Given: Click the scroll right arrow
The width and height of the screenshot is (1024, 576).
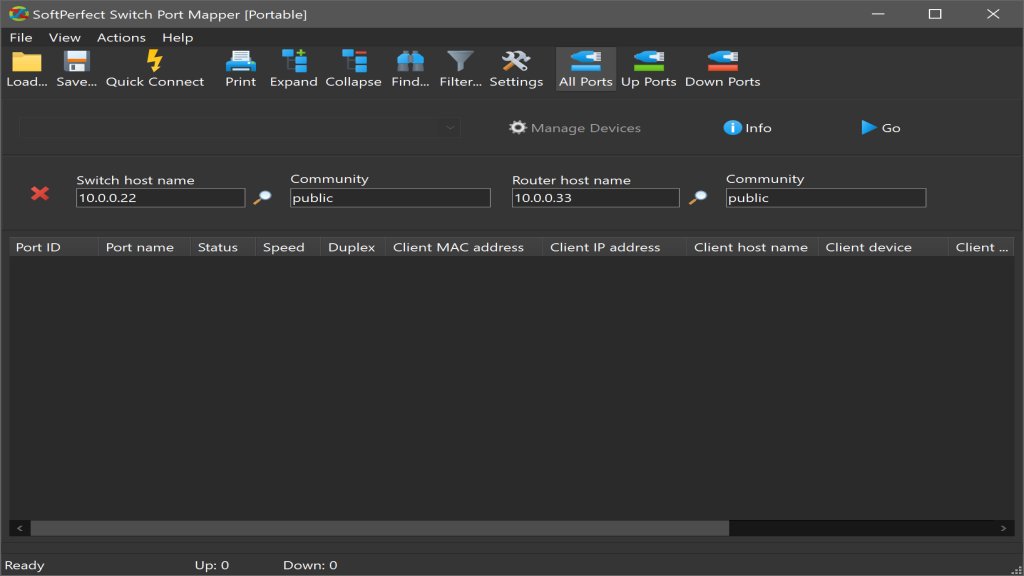Looking at the screenshot, I should (1003, 528).
